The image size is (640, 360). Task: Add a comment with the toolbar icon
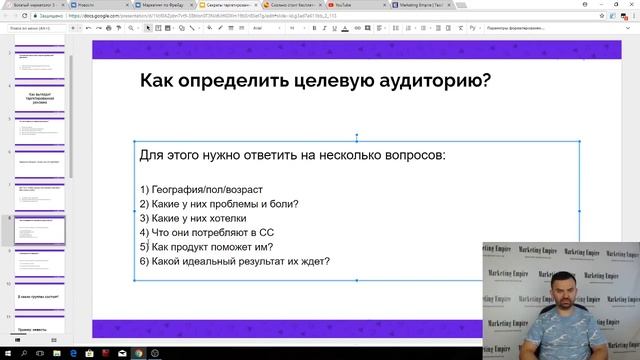[368, 28]
